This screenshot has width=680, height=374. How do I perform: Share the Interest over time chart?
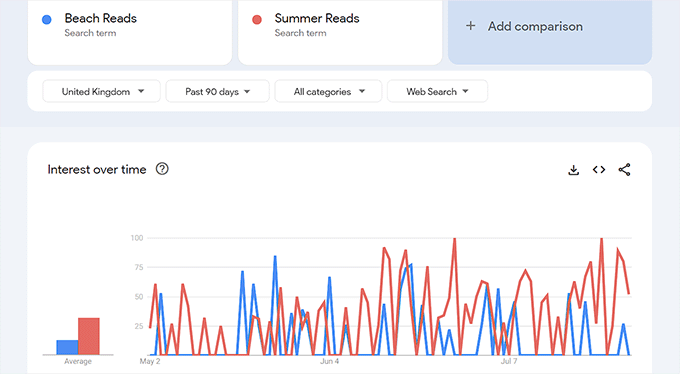pos(624,170)
